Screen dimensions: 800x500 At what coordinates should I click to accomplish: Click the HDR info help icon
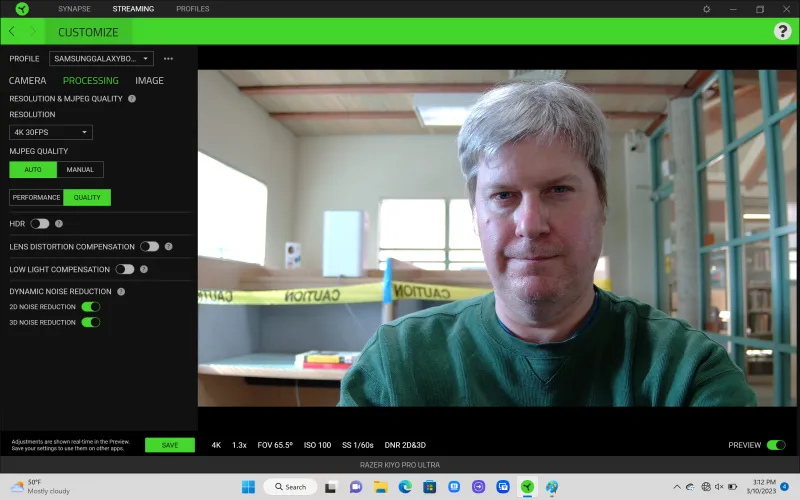59,224
